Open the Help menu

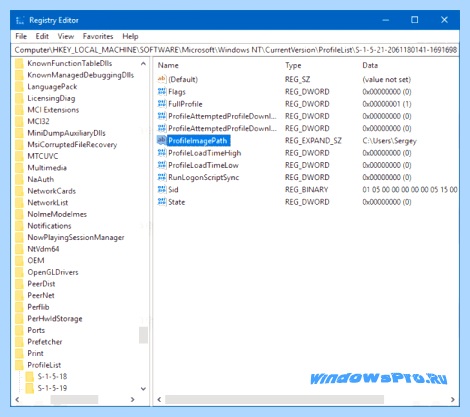130,36
